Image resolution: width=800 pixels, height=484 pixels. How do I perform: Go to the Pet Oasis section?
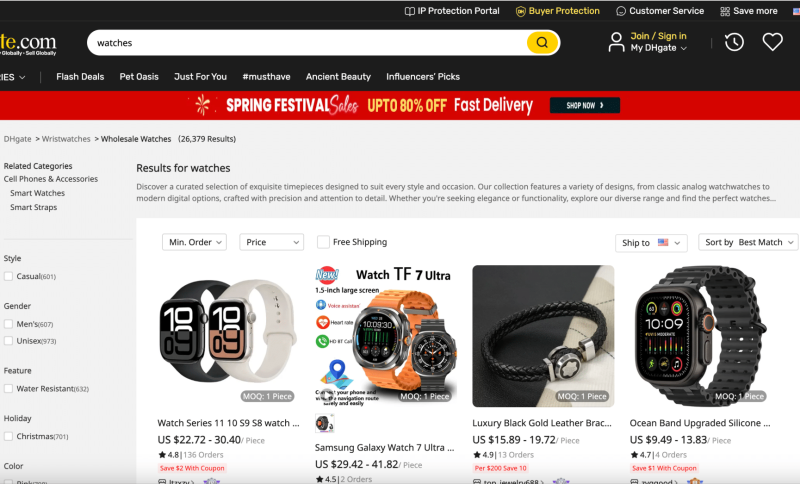pyautogui.click(x=139, y=77)
